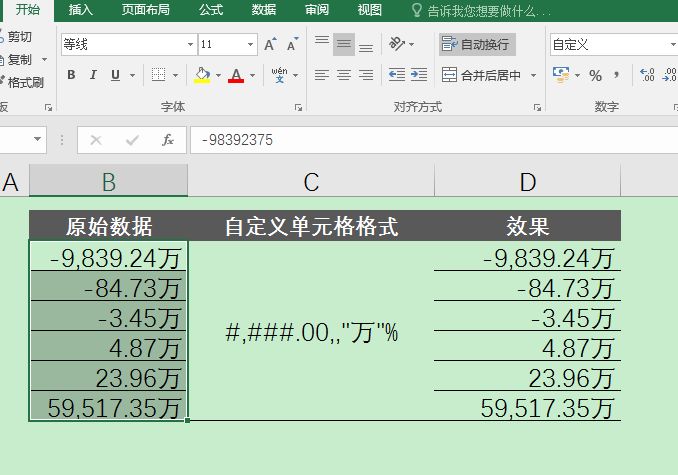Apply the yellow fill color bucket

(x=202, y=75)
